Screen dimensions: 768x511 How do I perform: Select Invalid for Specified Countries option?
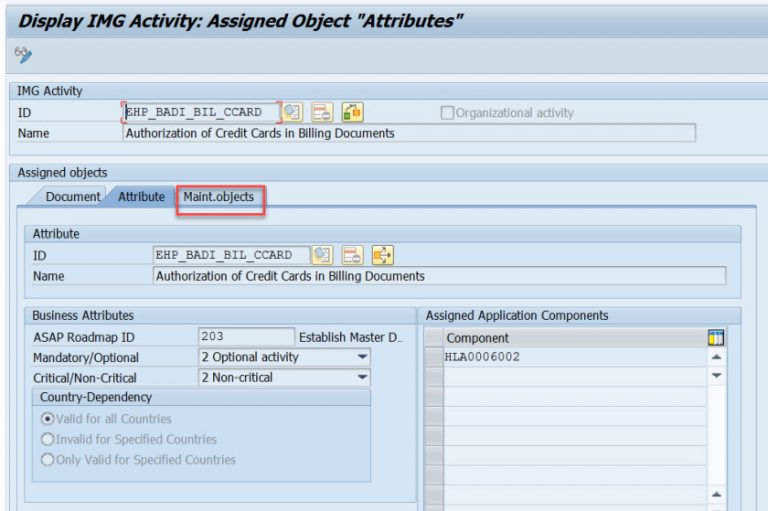[x=48, y=439]
